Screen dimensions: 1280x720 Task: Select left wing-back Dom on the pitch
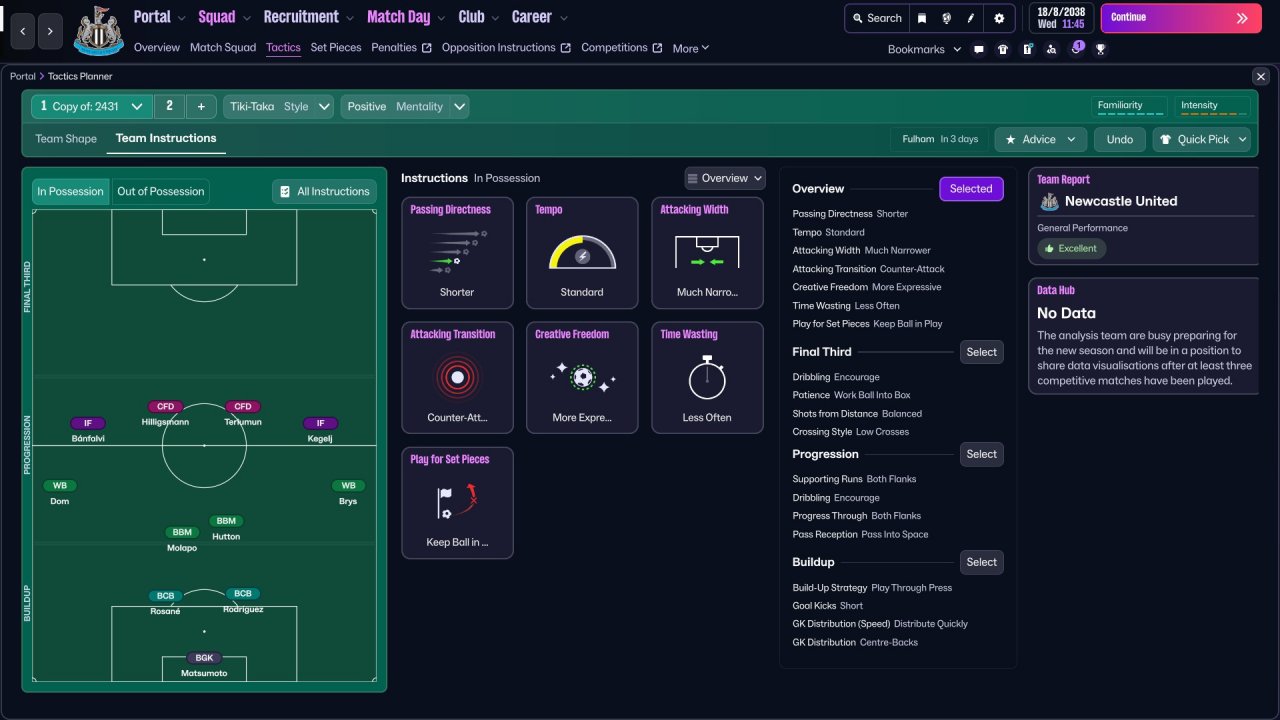tap(60, 493)
